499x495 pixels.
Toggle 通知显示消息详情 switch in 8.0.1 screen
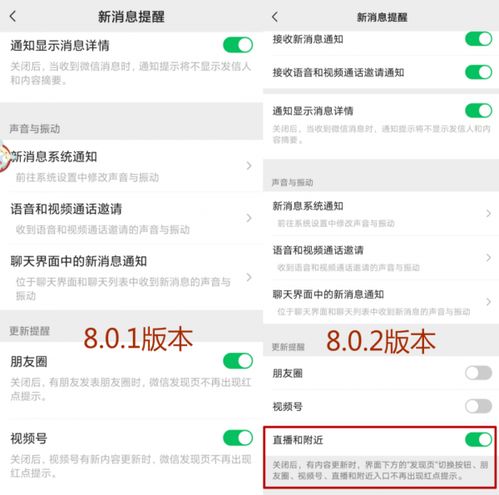238,45
